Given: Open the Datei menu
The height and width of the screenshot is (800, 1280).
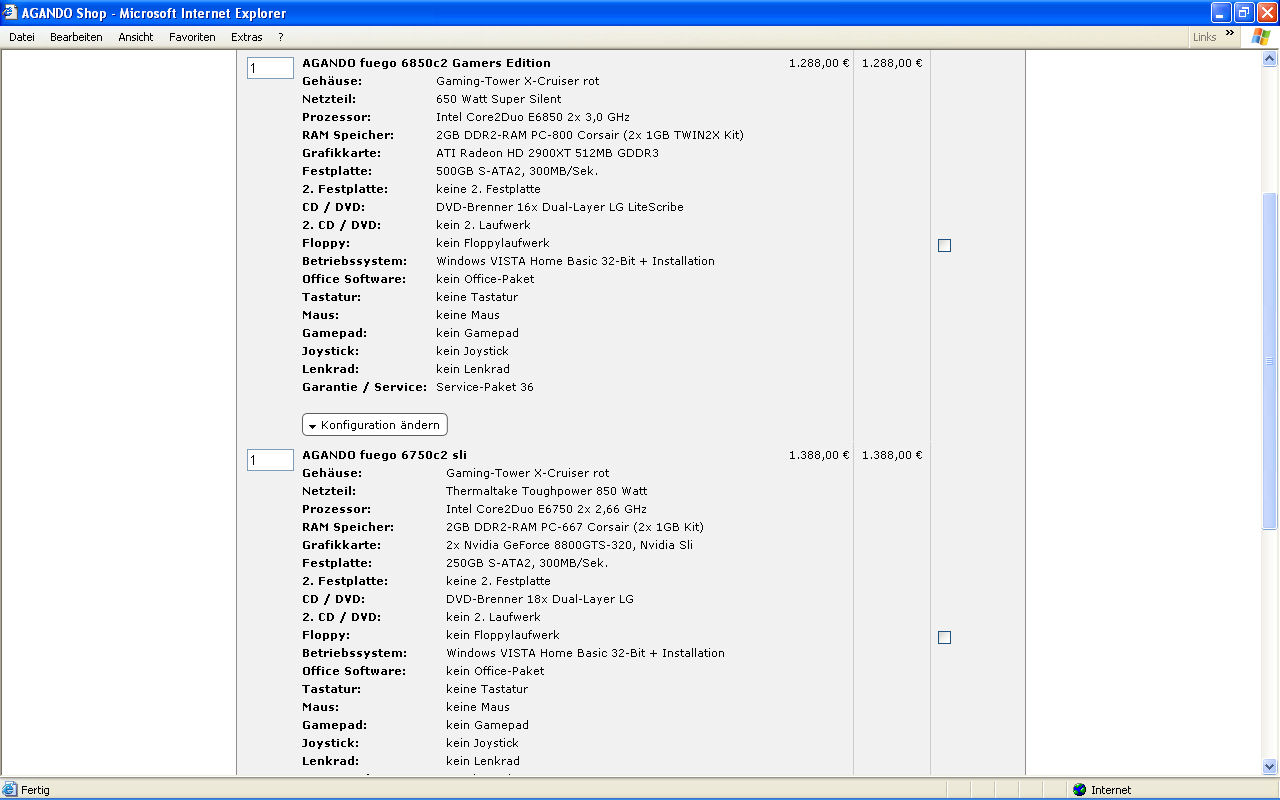Looking at the screenshot, I should [x=22, y=37].
